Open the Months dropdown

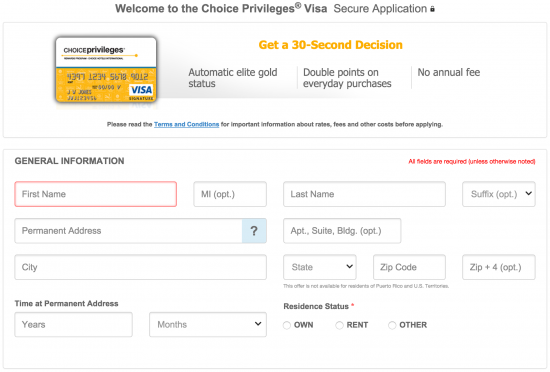point(208,325)
